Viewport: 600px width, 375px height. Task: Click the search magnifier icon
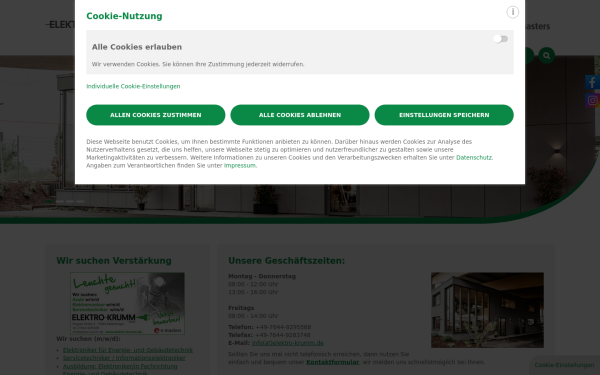point(546,55)
